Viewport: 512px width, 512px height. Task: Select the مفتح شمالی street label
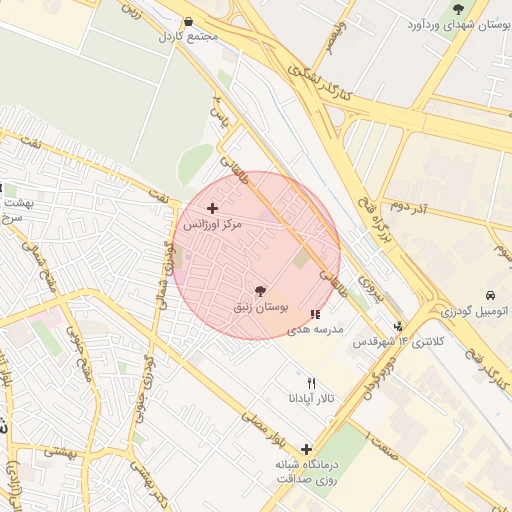(39, 267)
